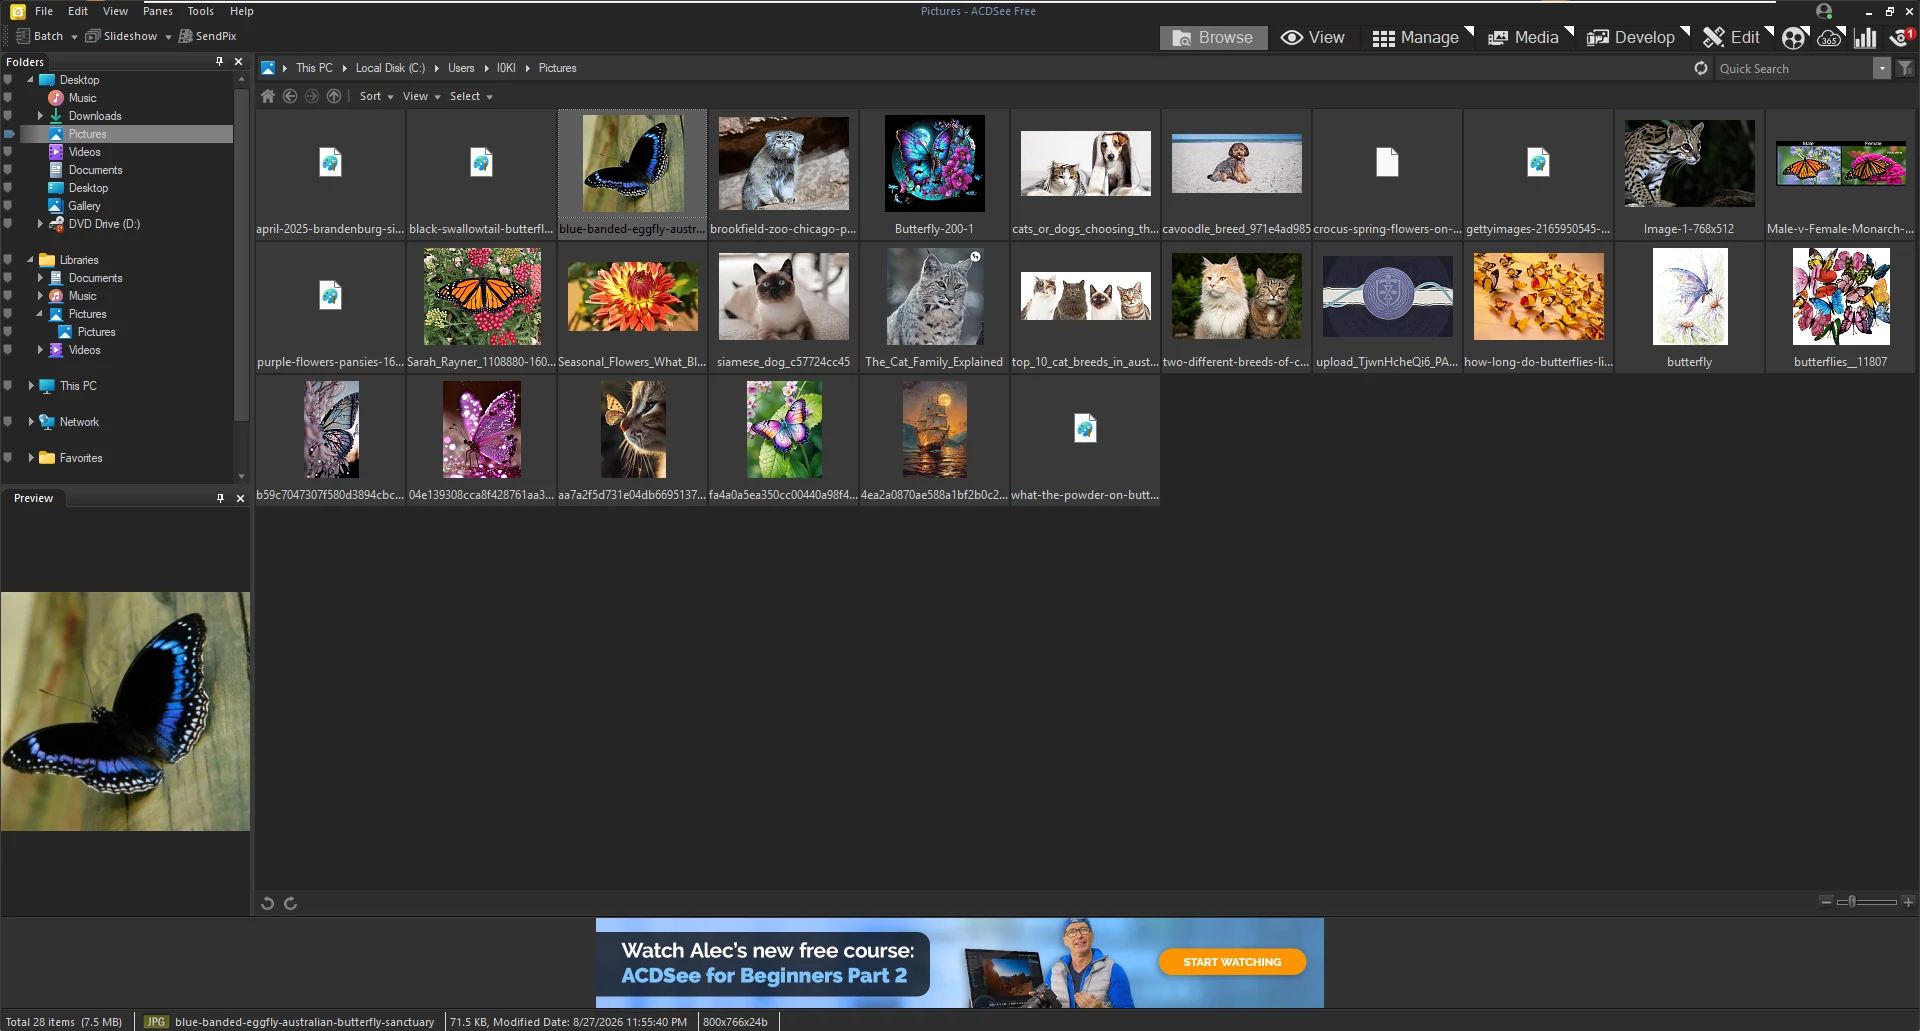Expand the This PC tree node
Screen dimensions: 1920x1031
click(x=31, y=386)
